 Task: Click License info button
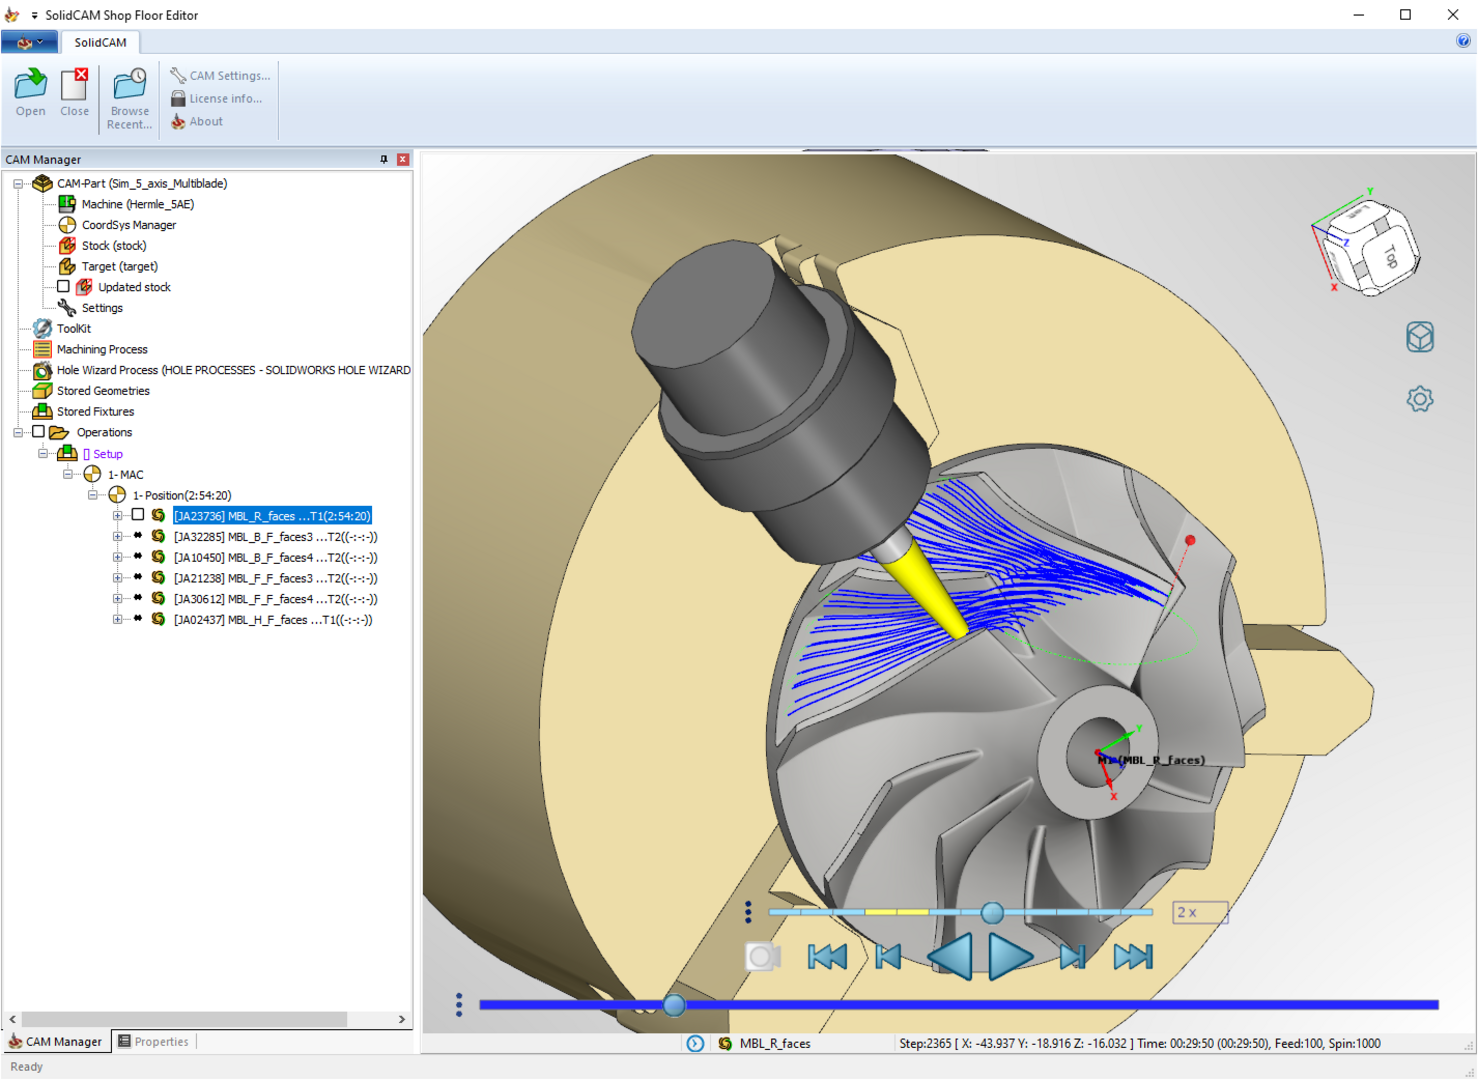click(217, 99)
